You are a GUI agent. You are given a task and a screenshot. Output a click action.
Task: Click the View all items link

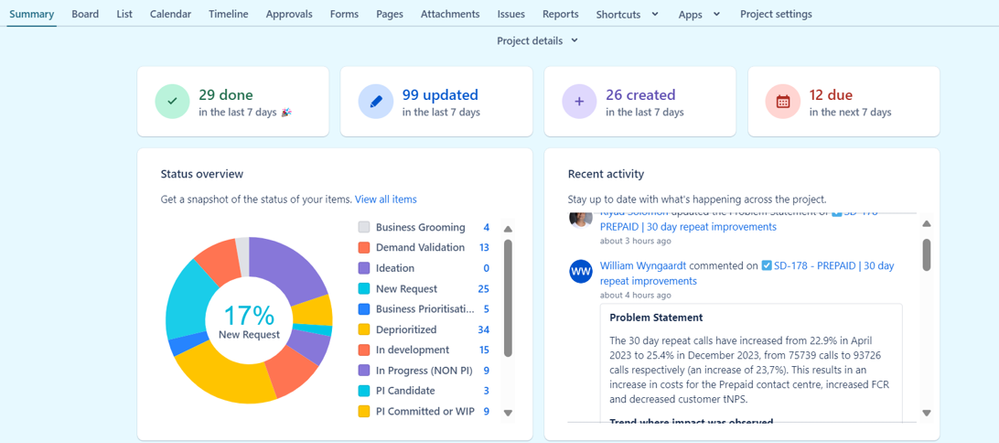pyautogui.click(x=386, y=200)
